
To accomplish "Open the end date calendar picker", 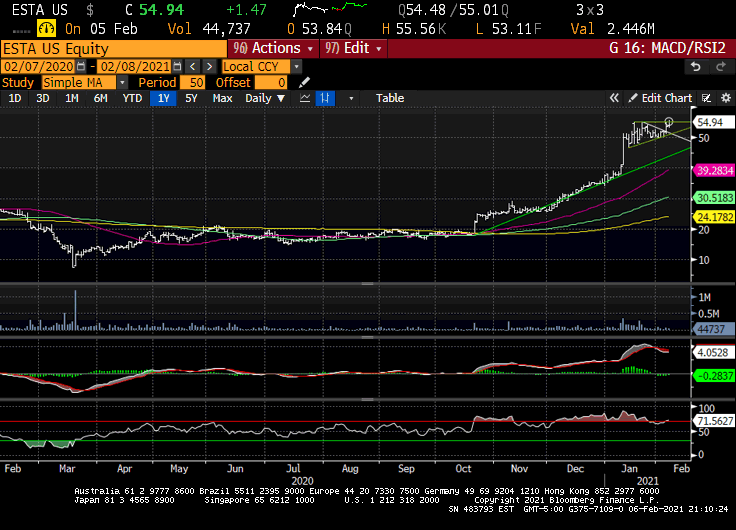I will click(177, 67).
